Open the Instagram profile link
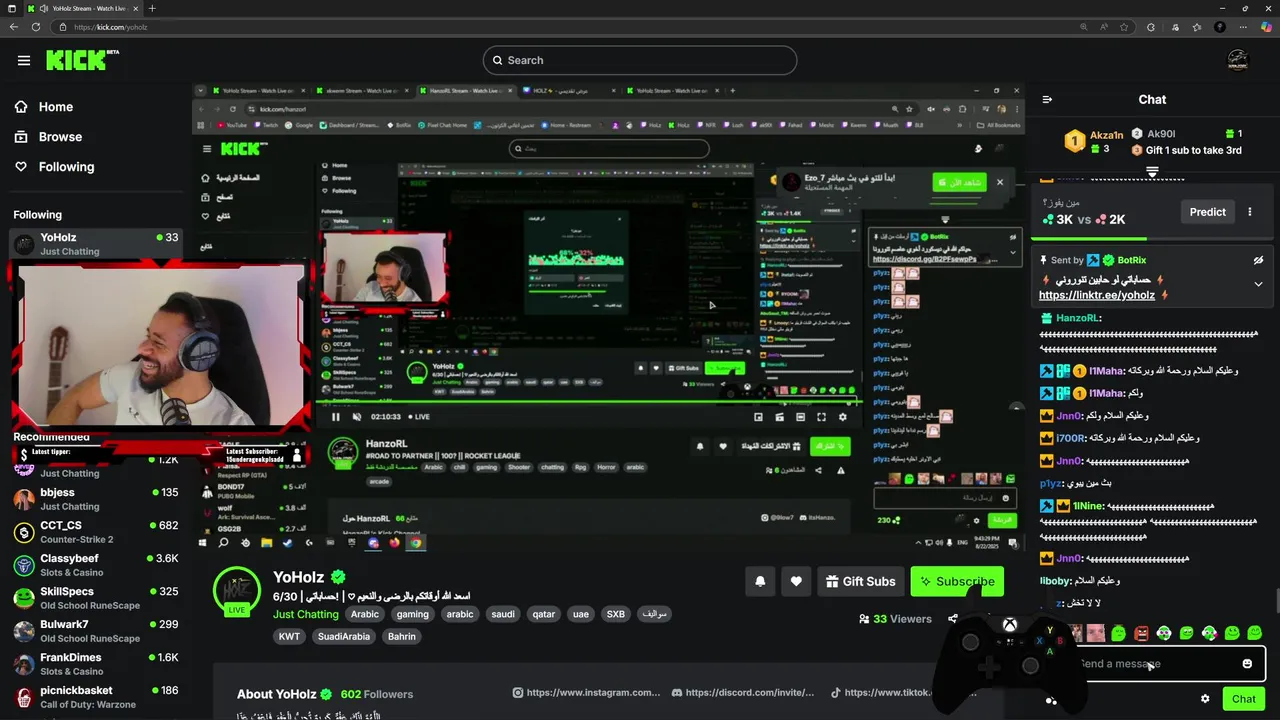Screen dimensions: 1280x720 point(586,692)
